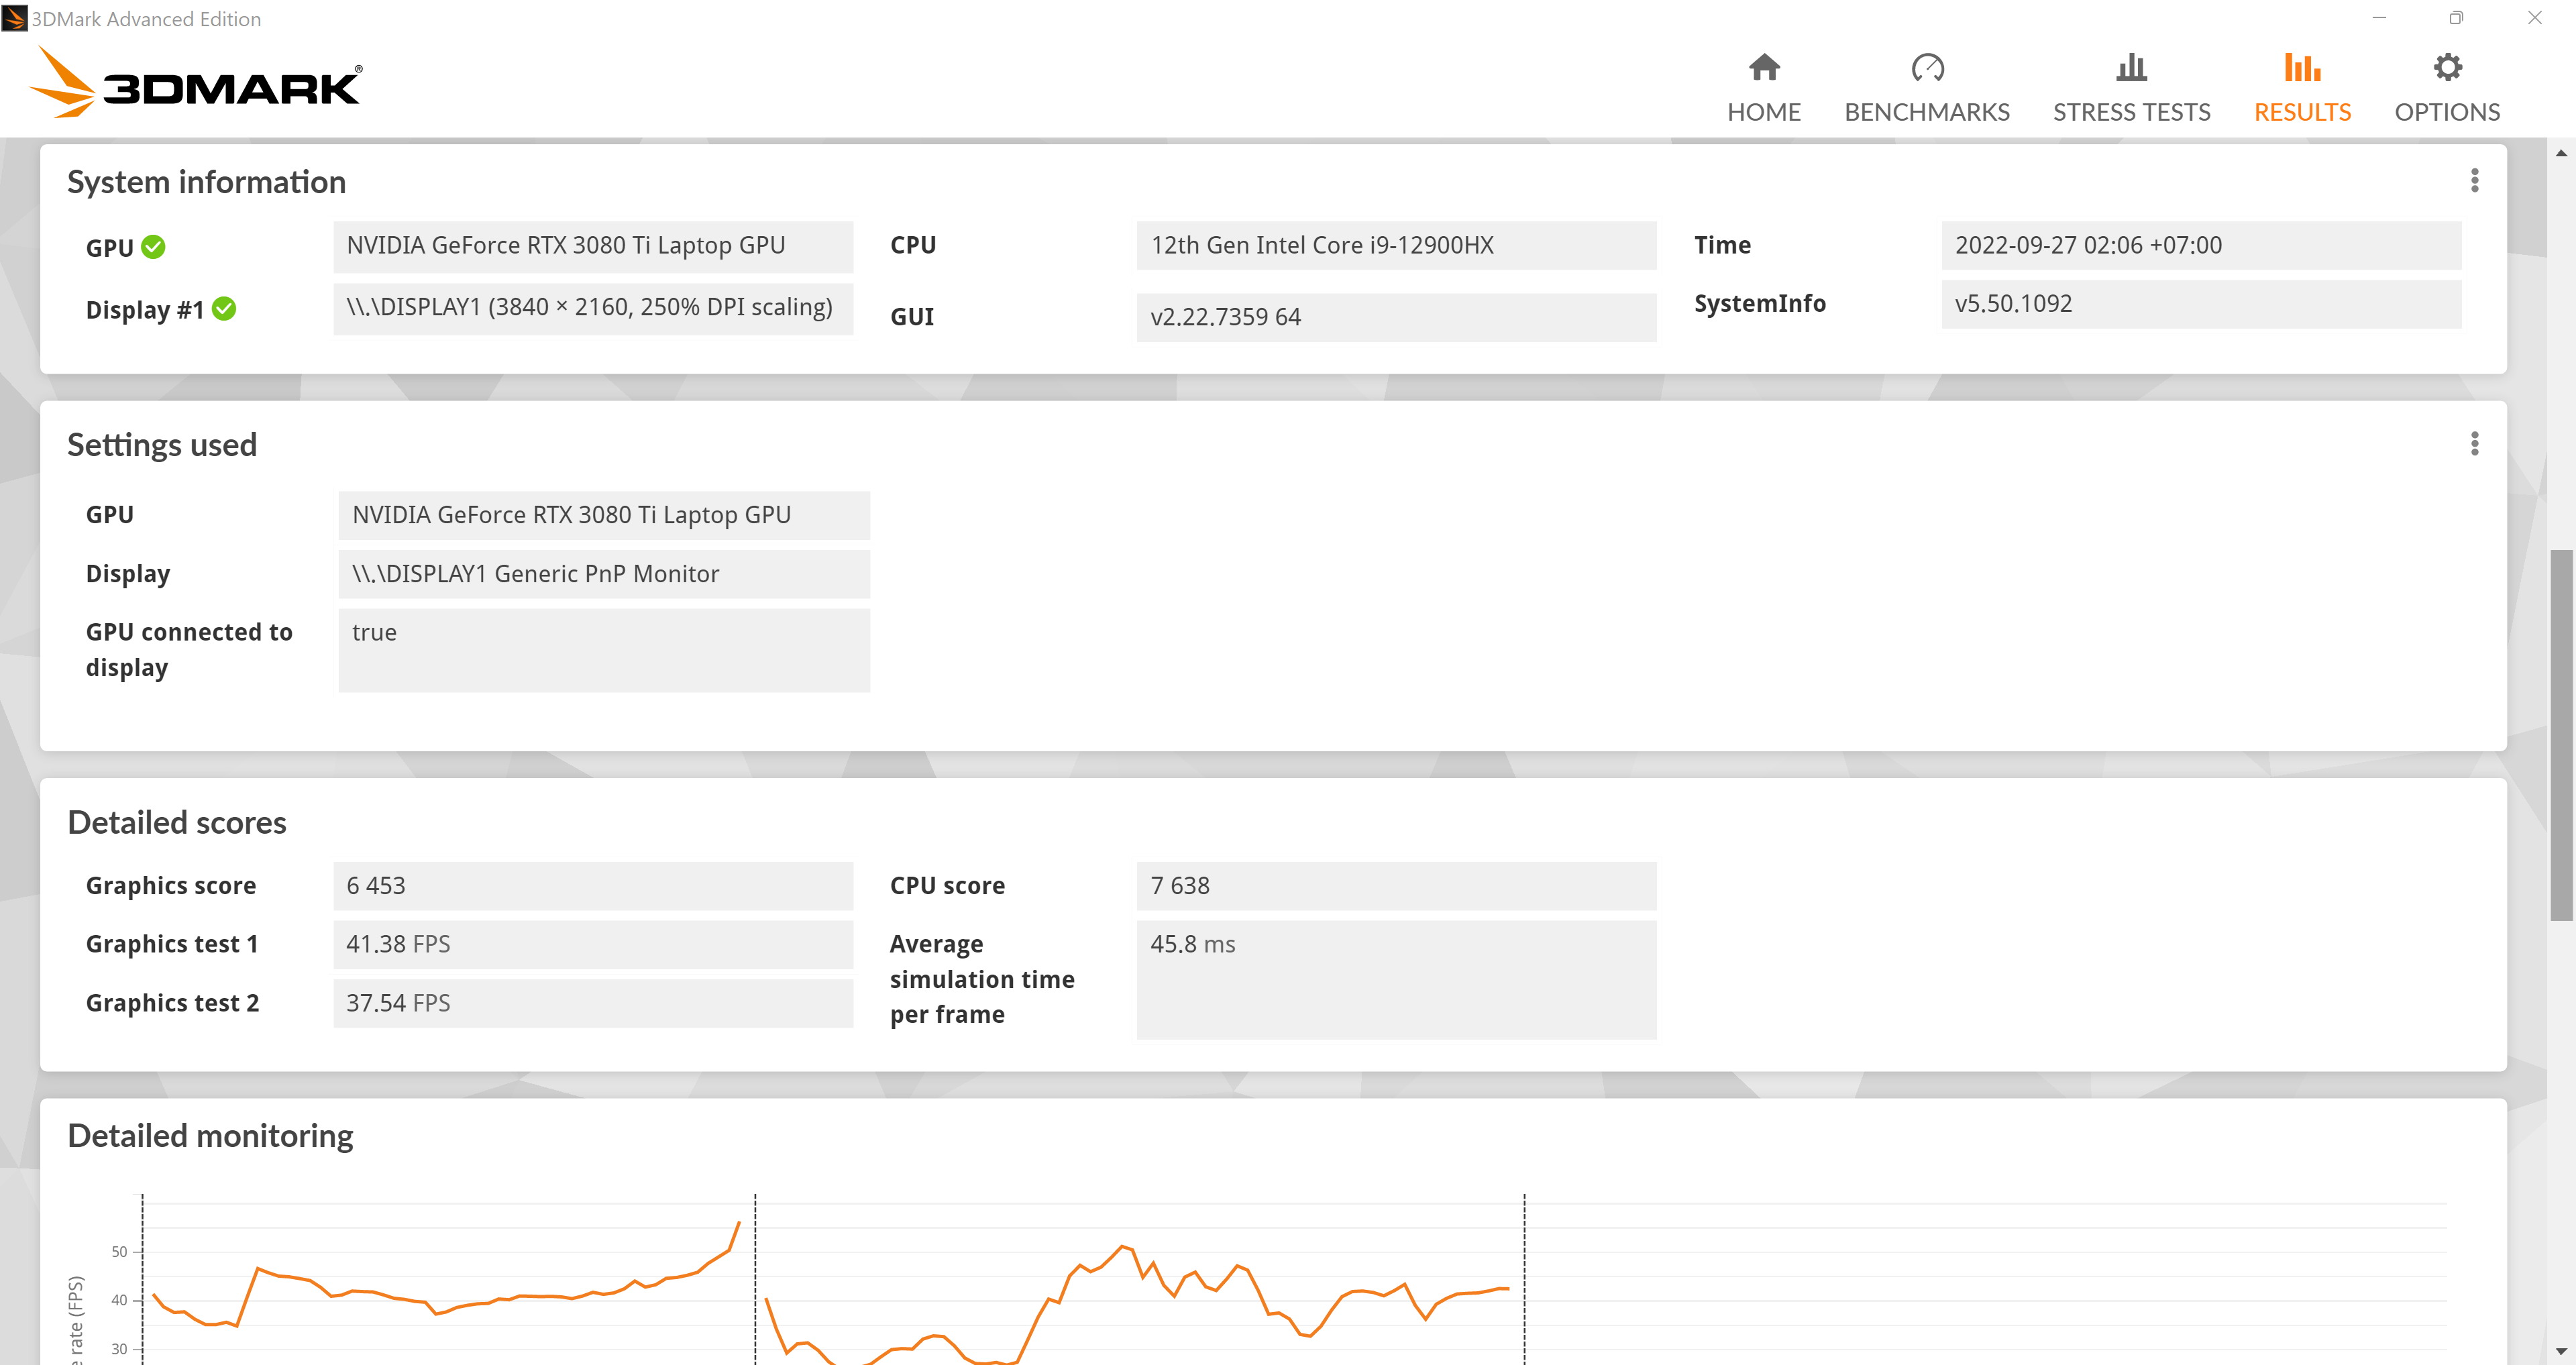This screenshot has height=1365, width=2576.
Task: Minimize the 3DMark window
Action: point(2379,18)
